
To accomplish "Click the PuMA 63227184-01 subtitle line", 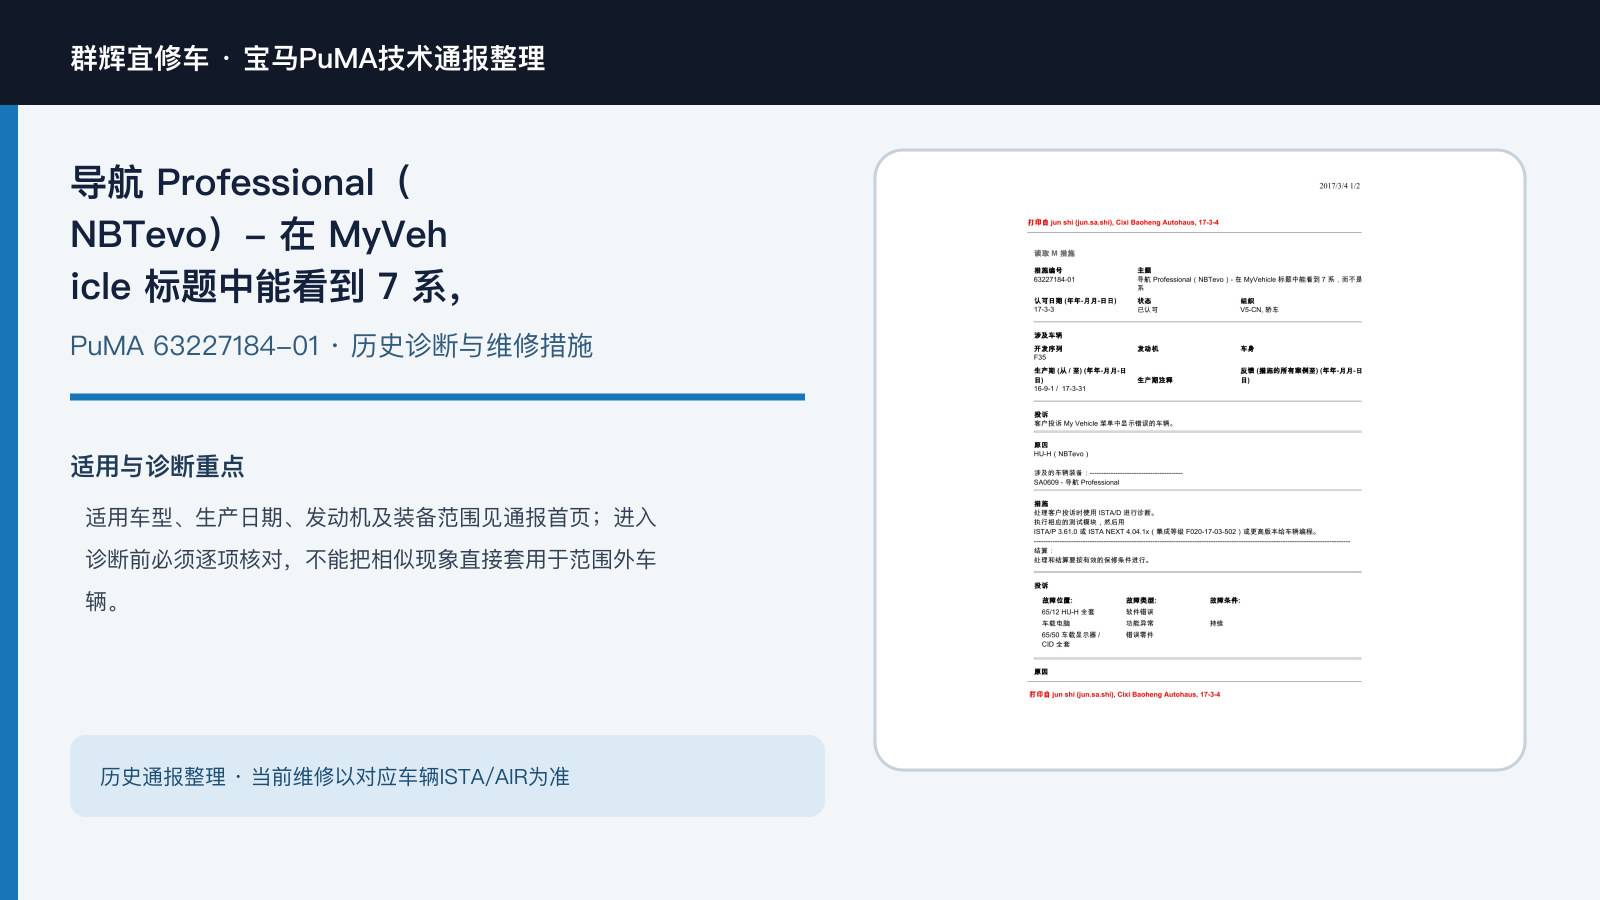I will tap(331, 346).
